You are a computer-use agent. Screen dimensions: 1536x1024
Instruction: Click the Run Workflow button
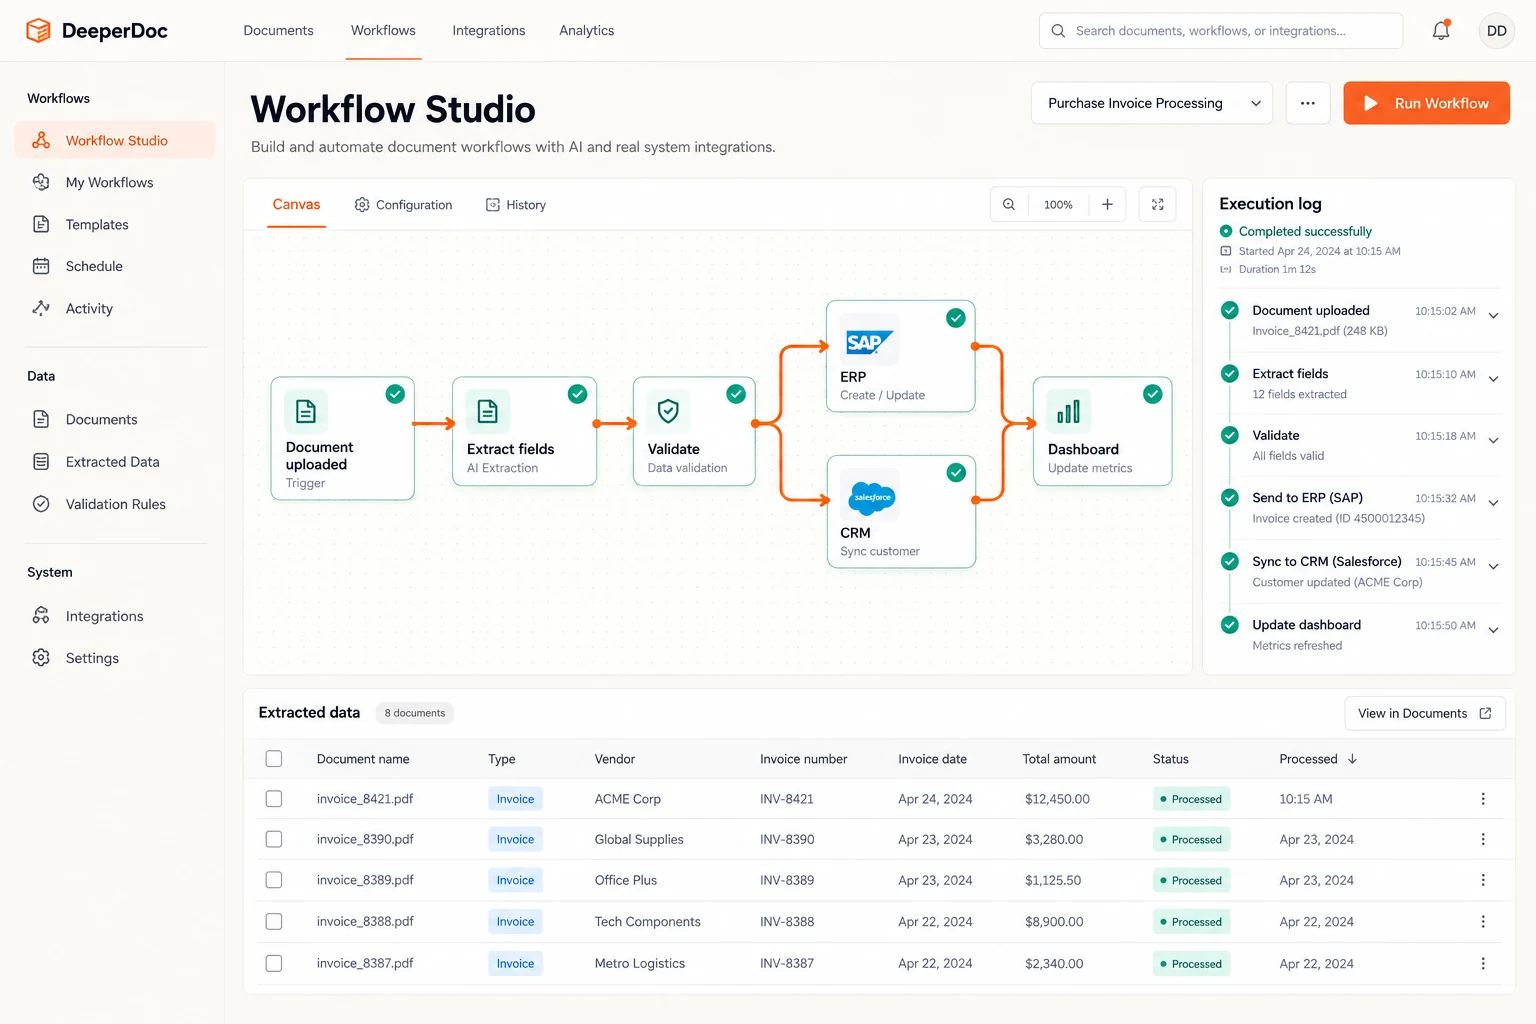pyautogui.click(x=1426, y=103)
